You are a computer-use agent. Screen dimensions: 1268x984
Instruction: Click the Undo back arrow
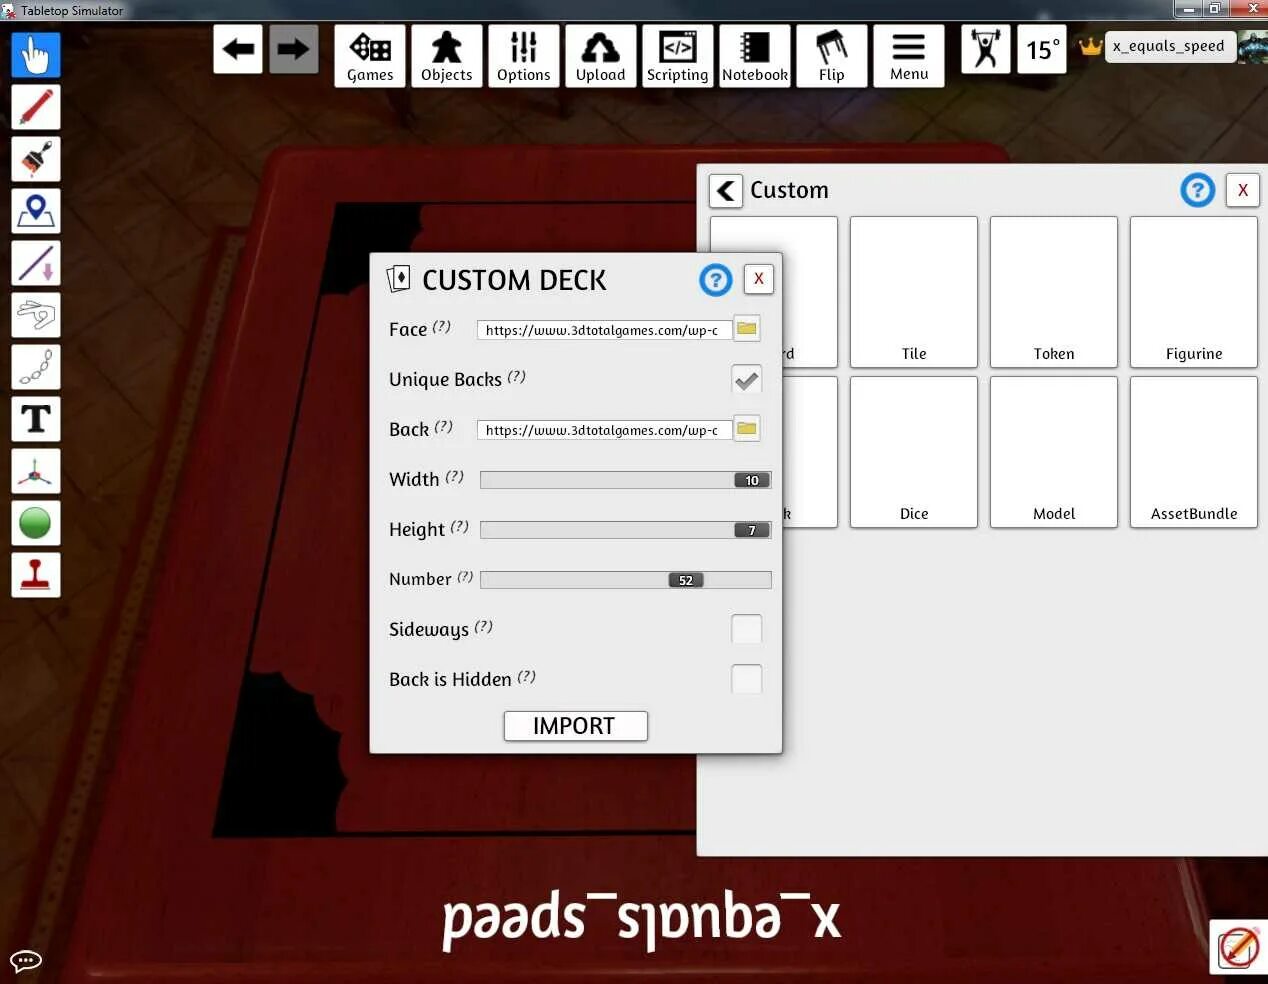click(x=238, y=49)
